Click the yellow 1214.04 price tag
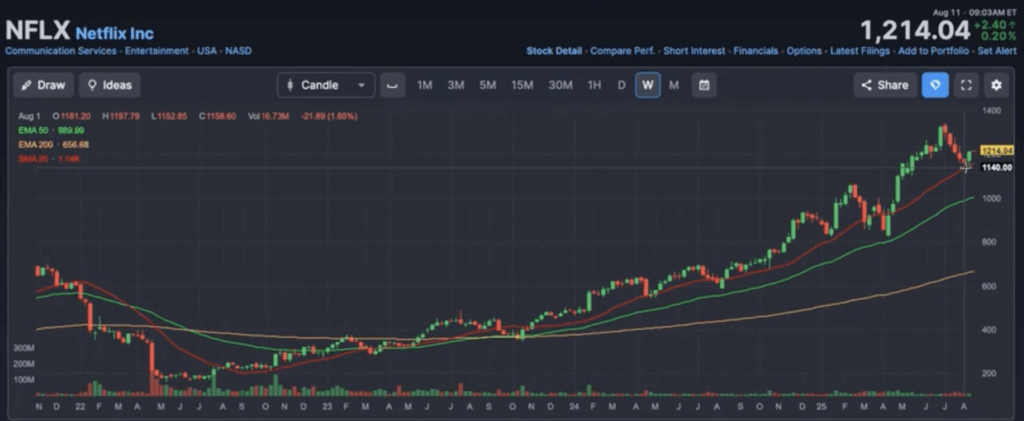Screen dimensions: 1024x421 997,151
